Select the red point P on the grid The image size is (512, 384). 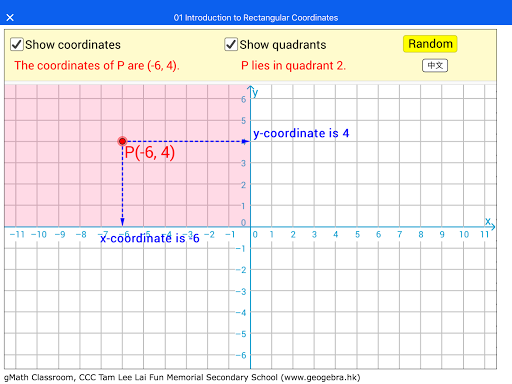[122, 141]
